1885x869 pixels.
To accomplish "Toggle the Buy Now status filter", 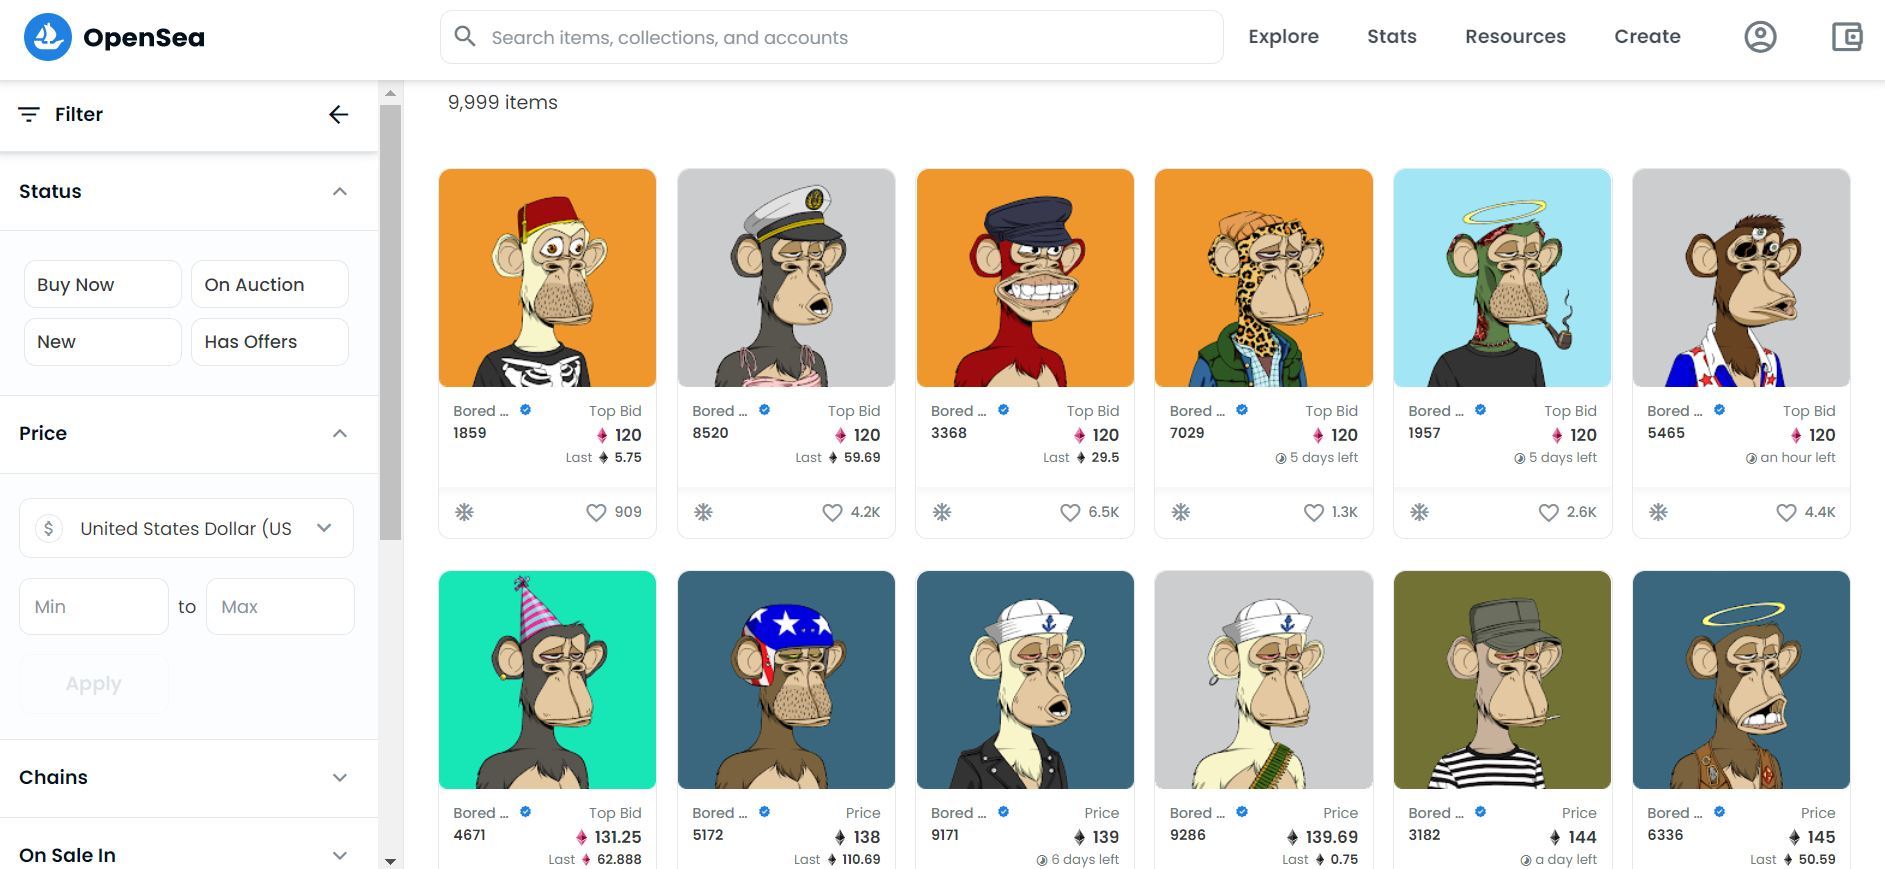I will point(103,284).
